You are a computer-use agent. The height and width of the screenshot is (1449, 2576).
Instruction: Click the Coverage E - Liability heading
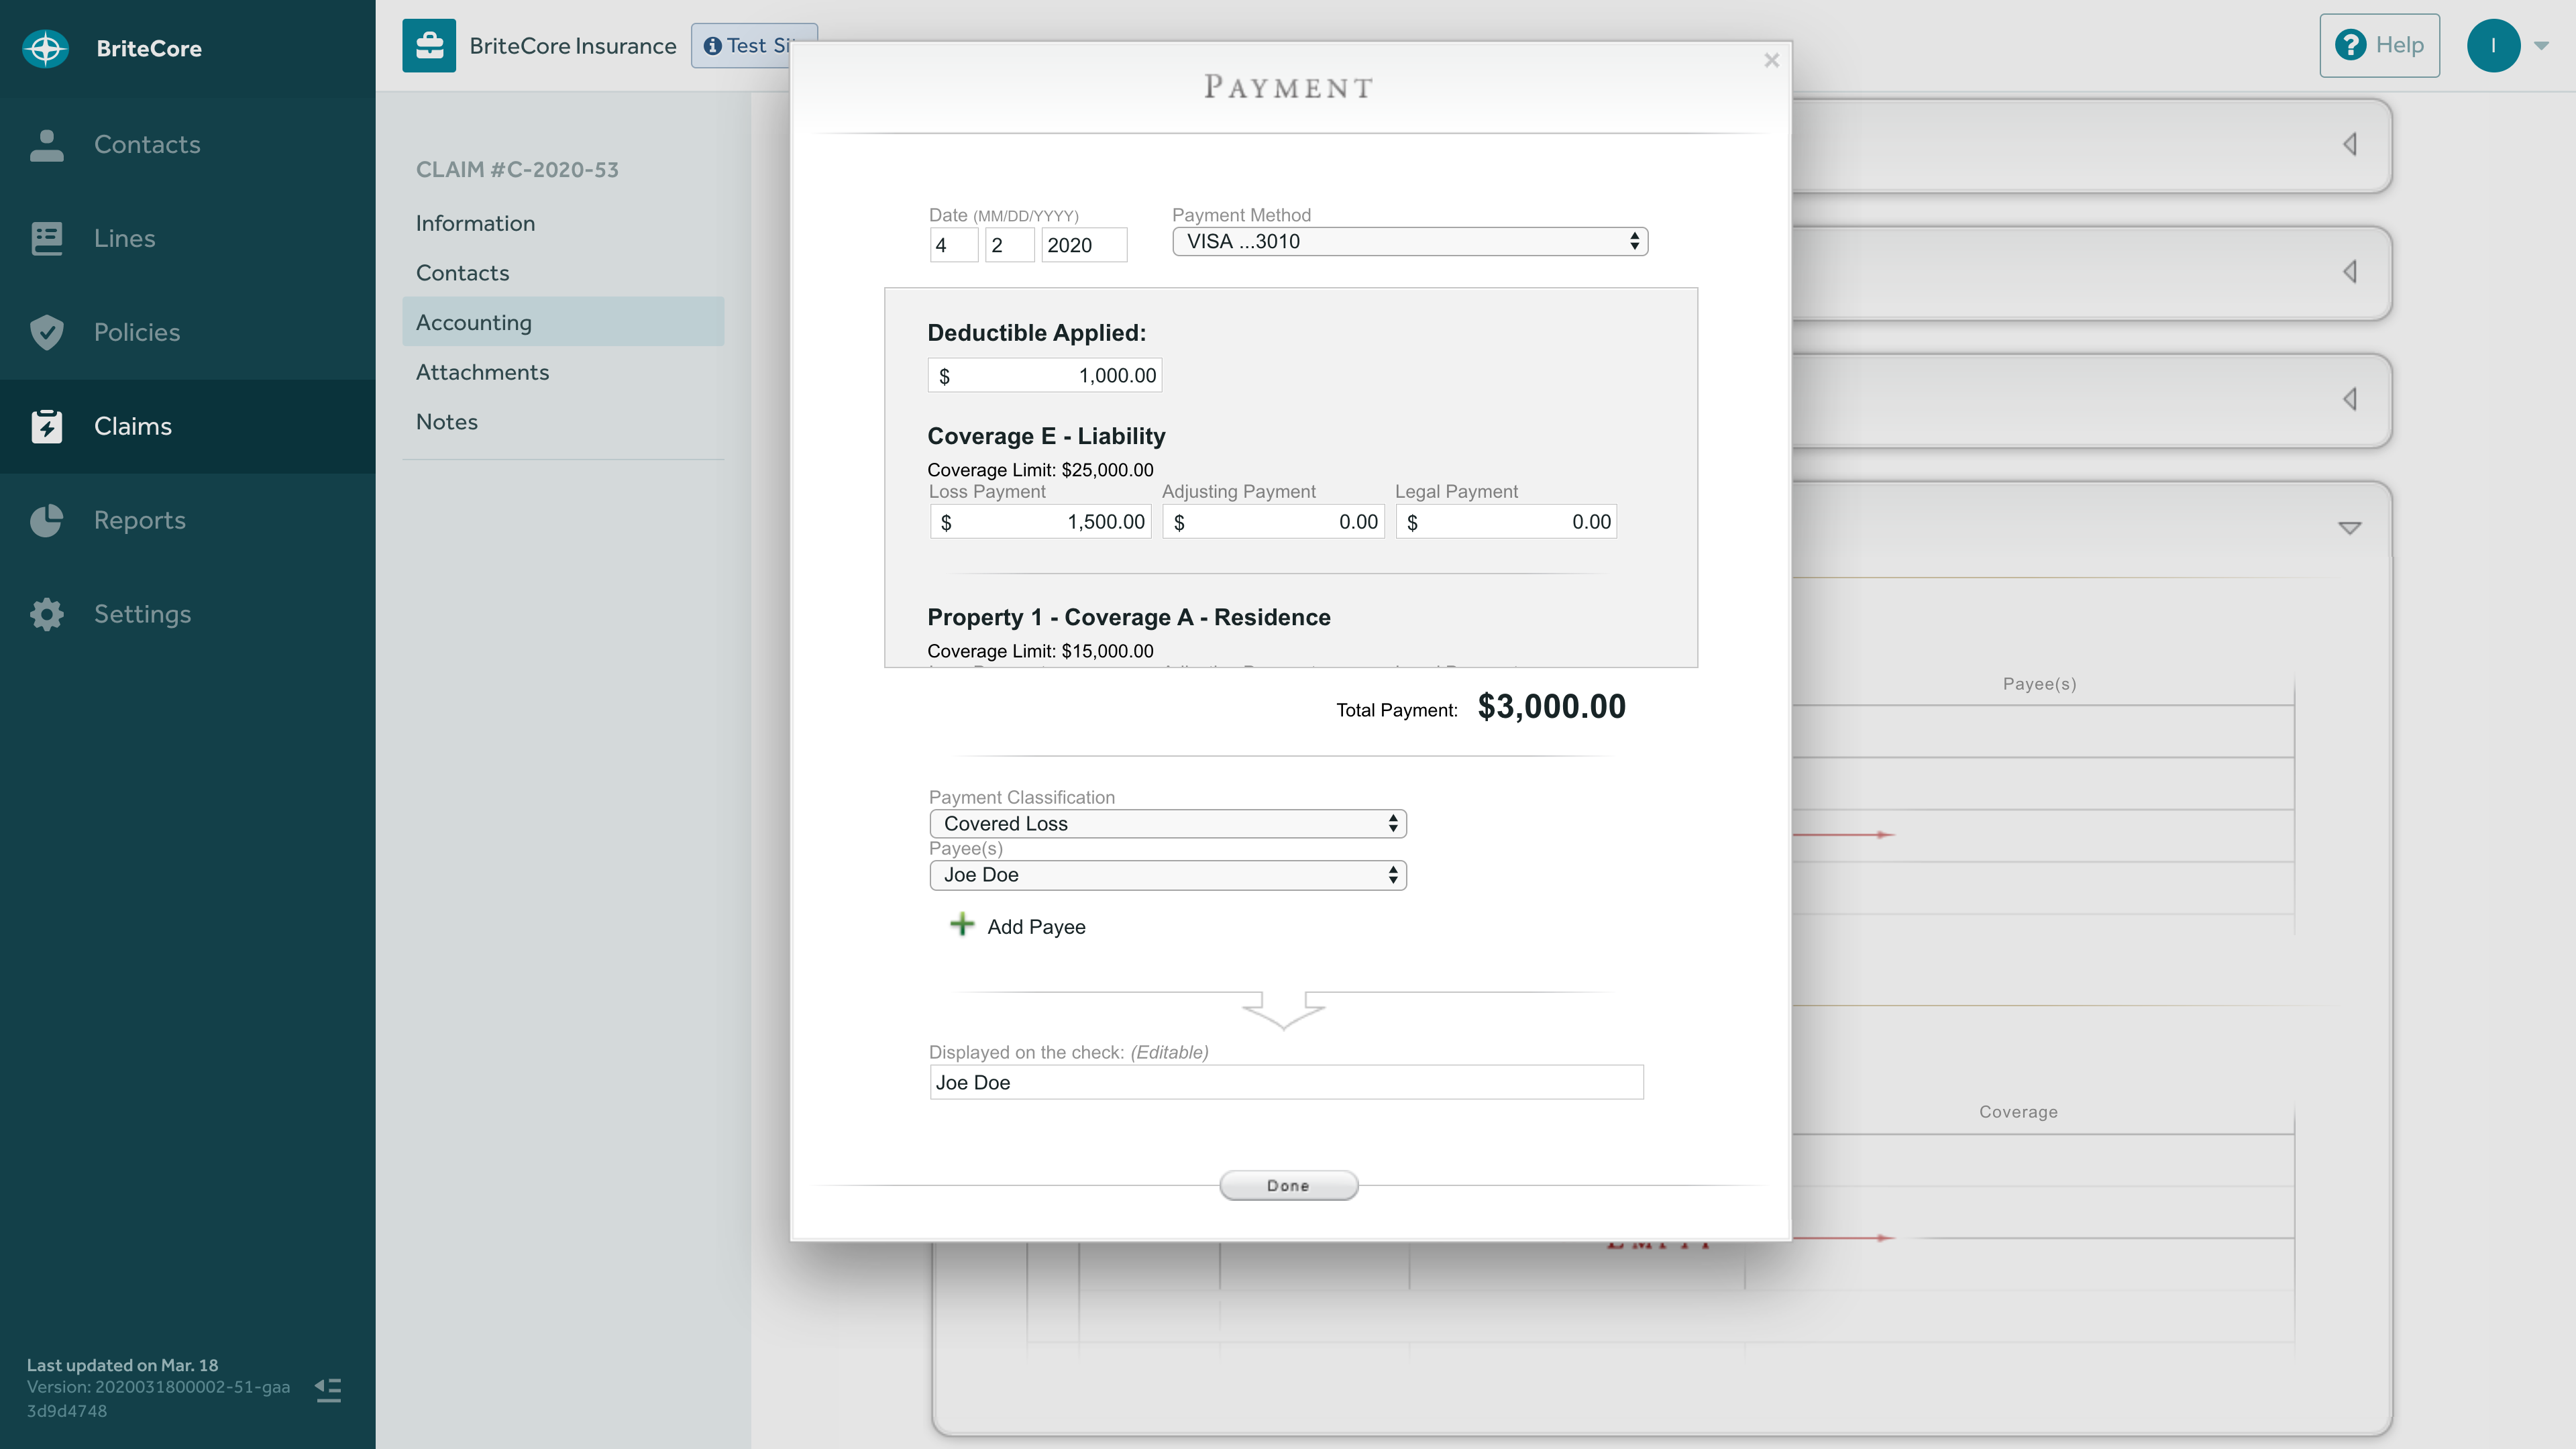click(1046, 436)
